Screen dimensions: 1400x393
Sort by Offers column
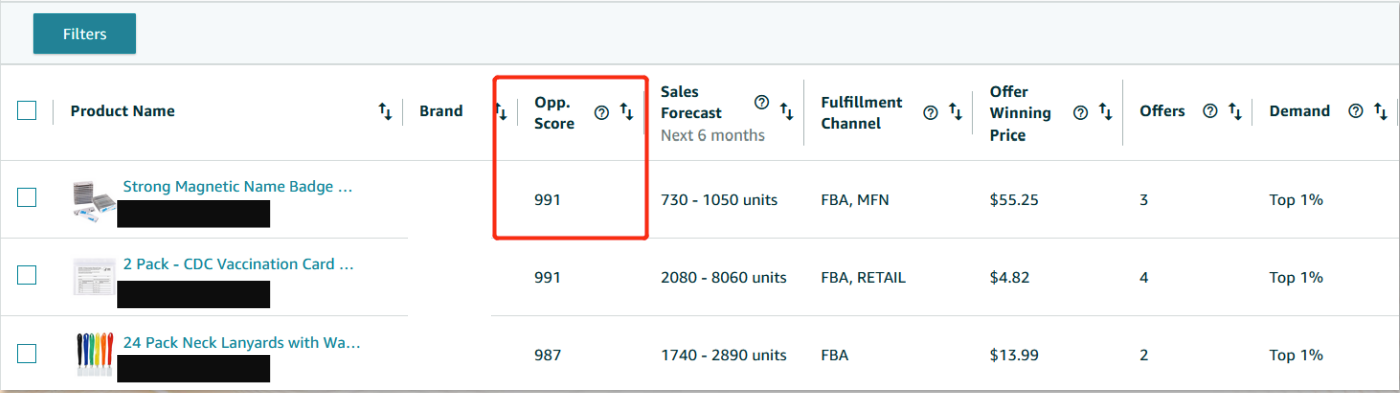point(1234,111)
